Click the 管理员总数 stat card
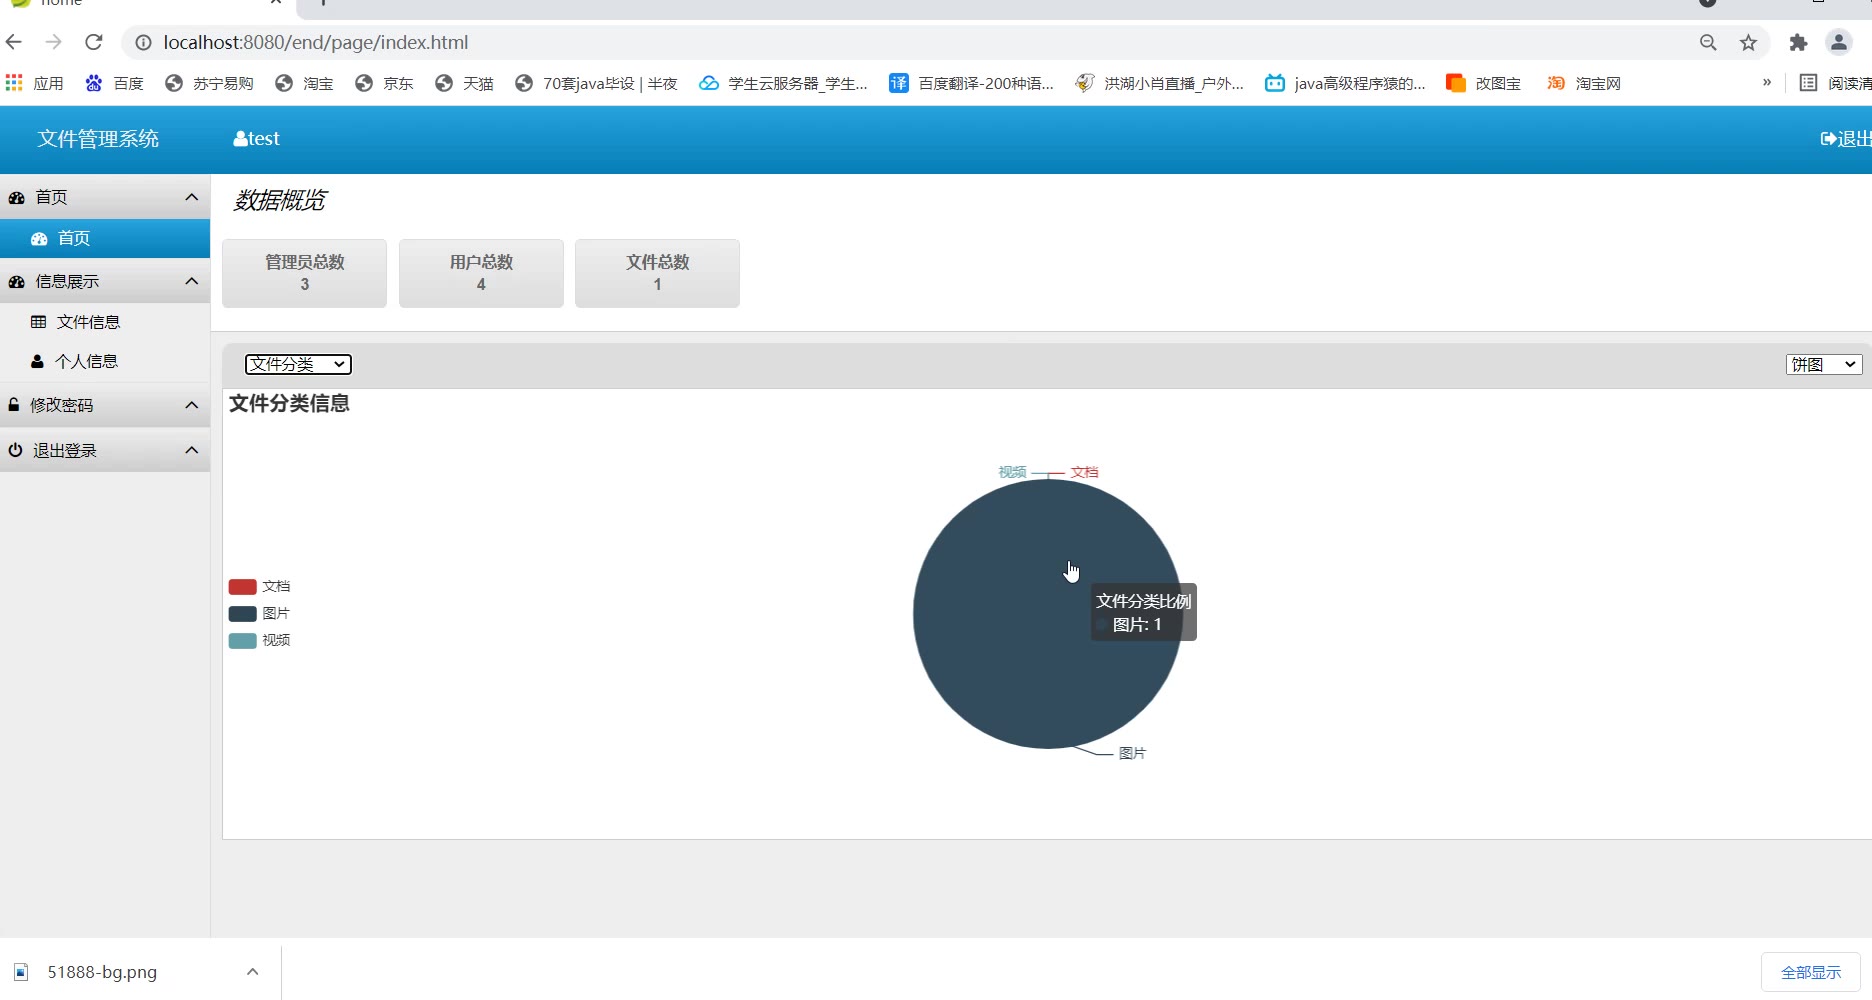This screenshot has width=1872, height=1000. point(304,273)
